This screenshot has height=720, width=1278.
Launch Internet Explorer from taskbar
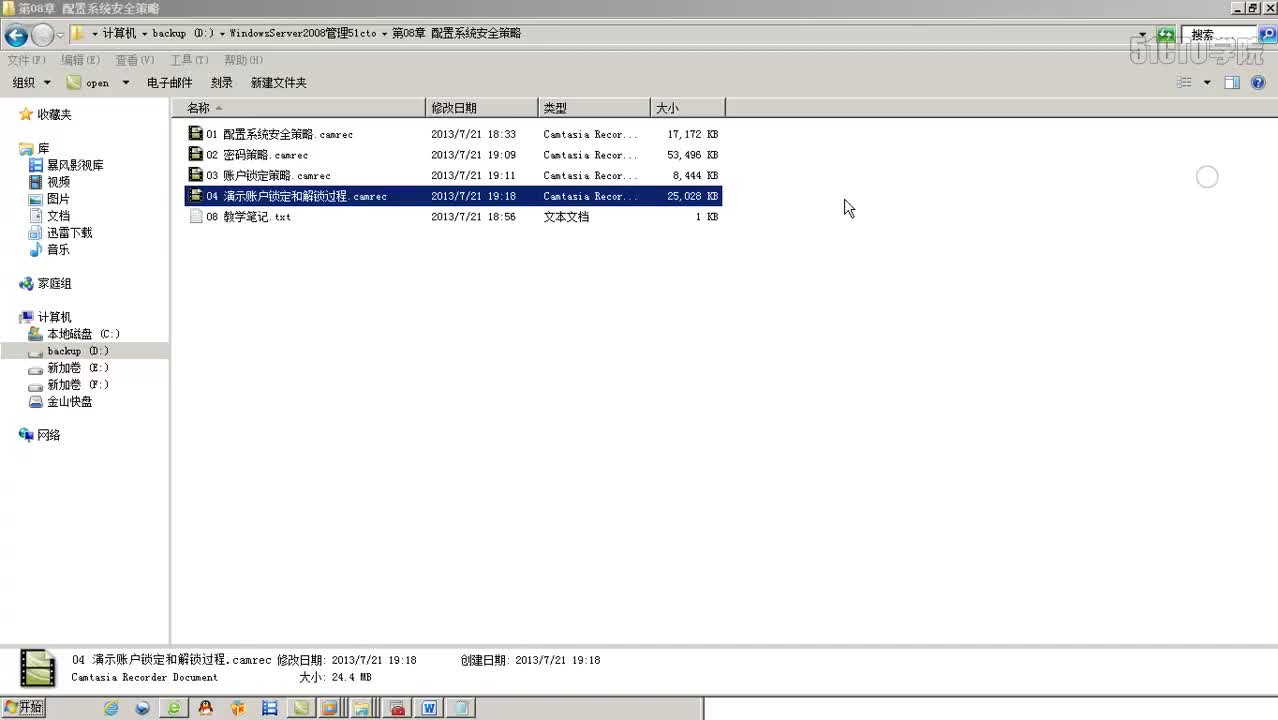coord(111,708)
